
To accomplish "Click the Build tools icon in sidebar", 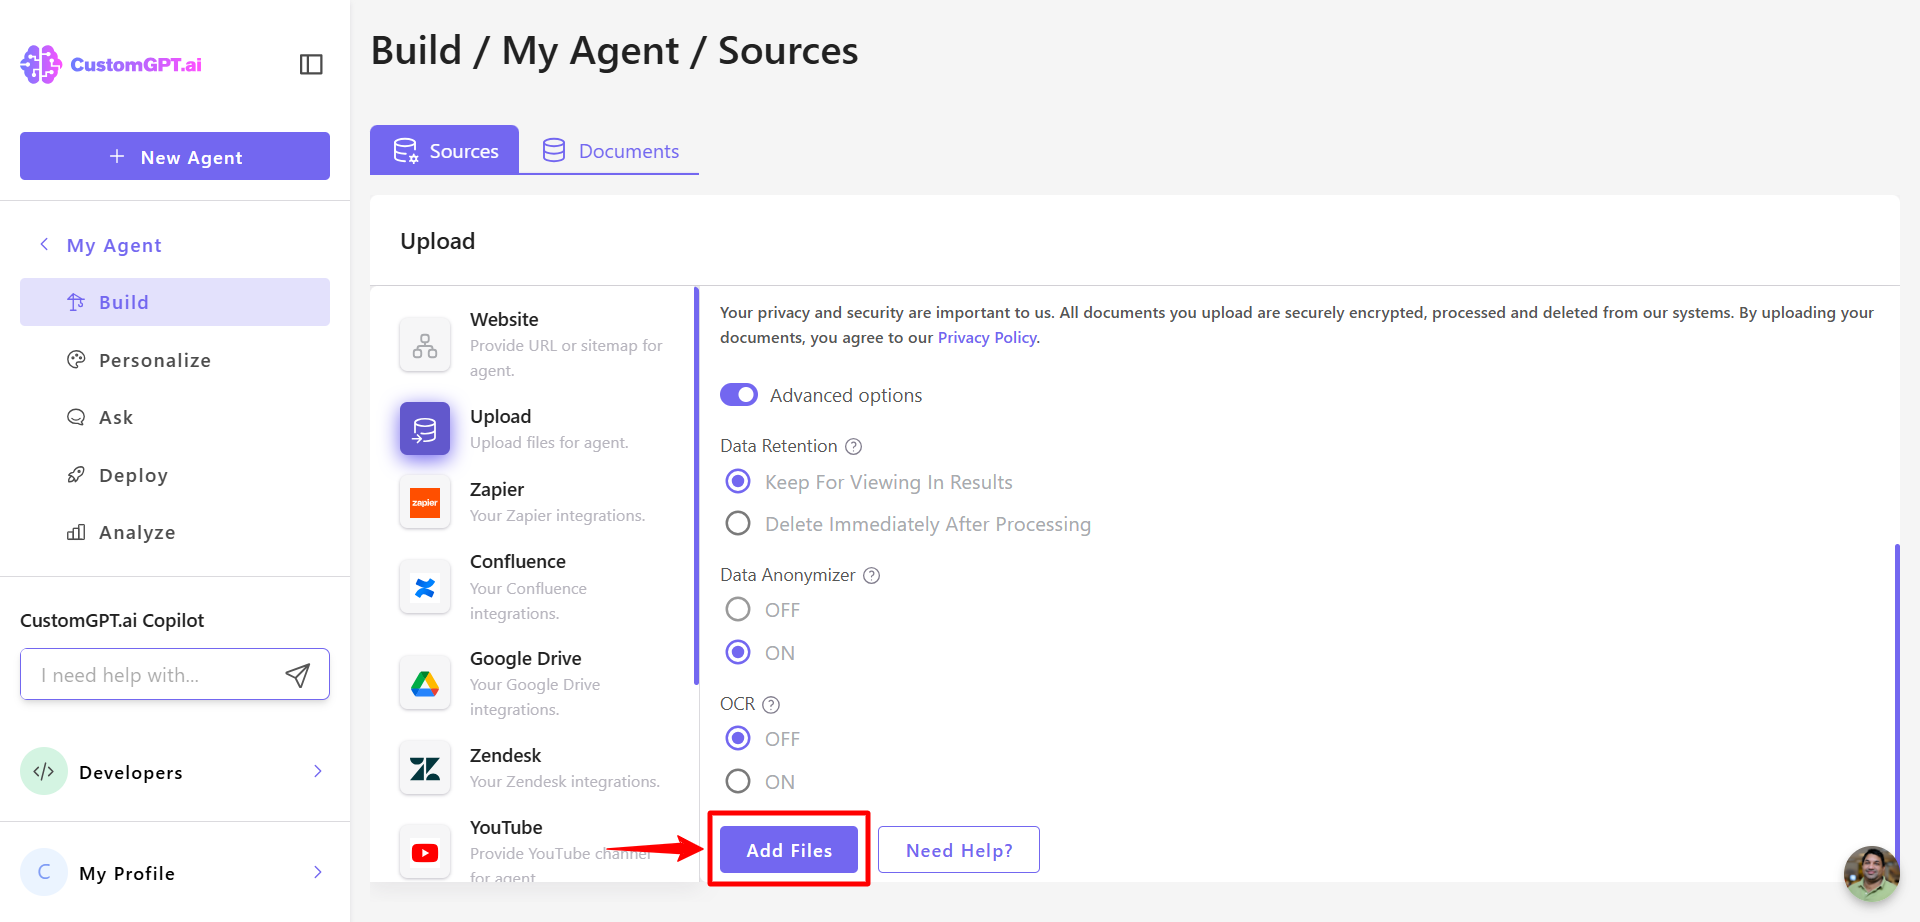I will (x=76, y=302).
